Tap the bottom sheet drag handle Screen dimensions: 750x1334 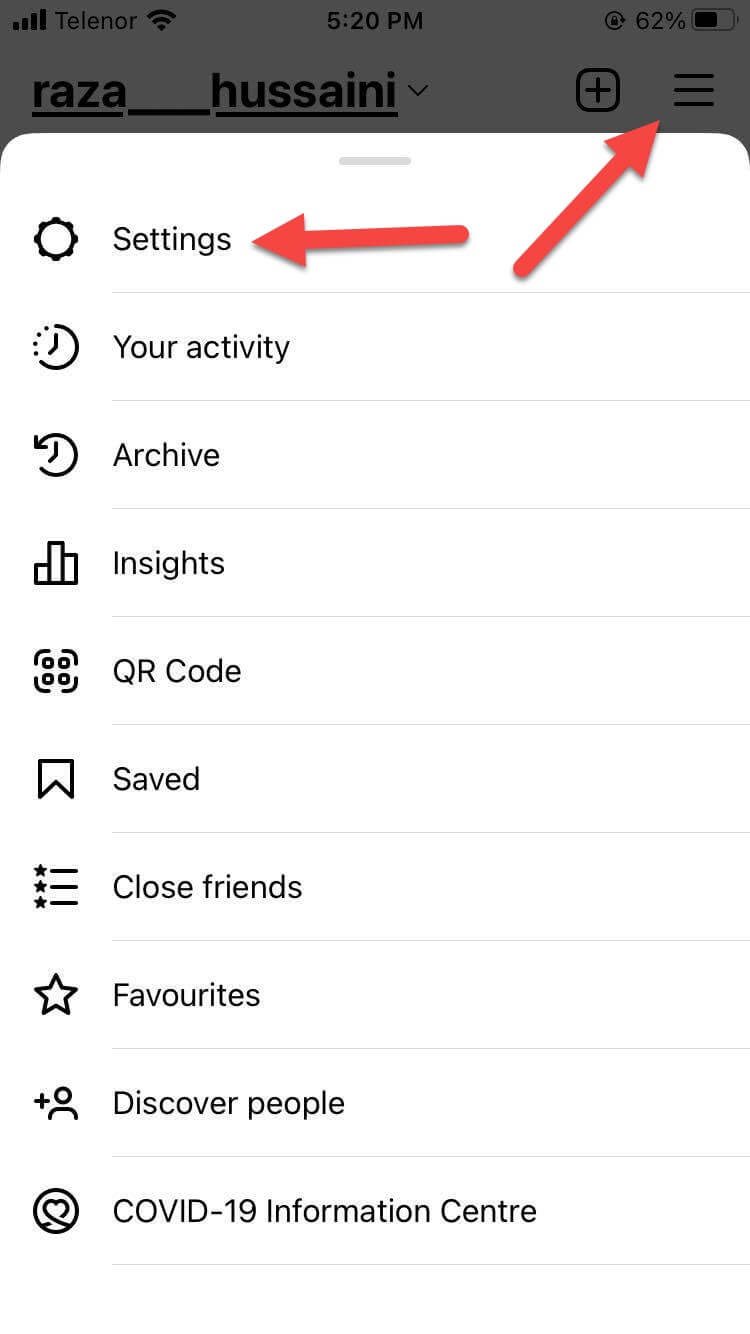tap(375, 161)
